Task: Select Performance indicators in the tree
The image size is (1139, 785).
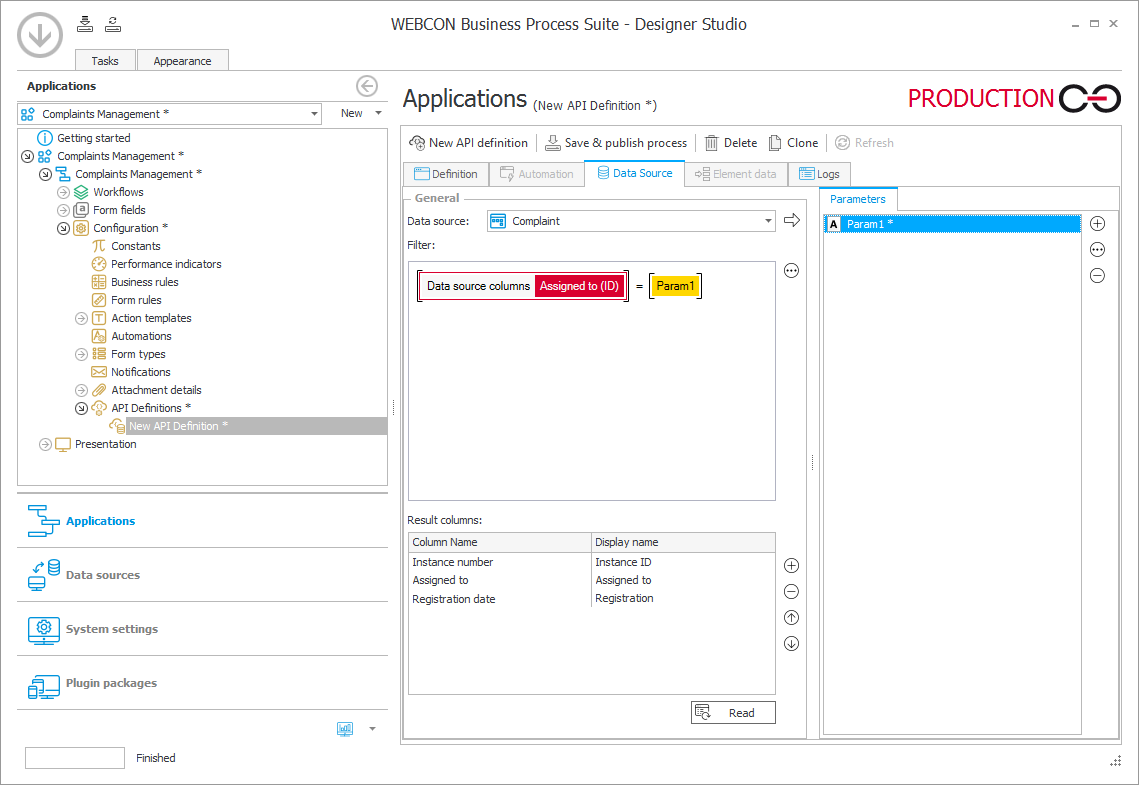Action: [156, 264]
